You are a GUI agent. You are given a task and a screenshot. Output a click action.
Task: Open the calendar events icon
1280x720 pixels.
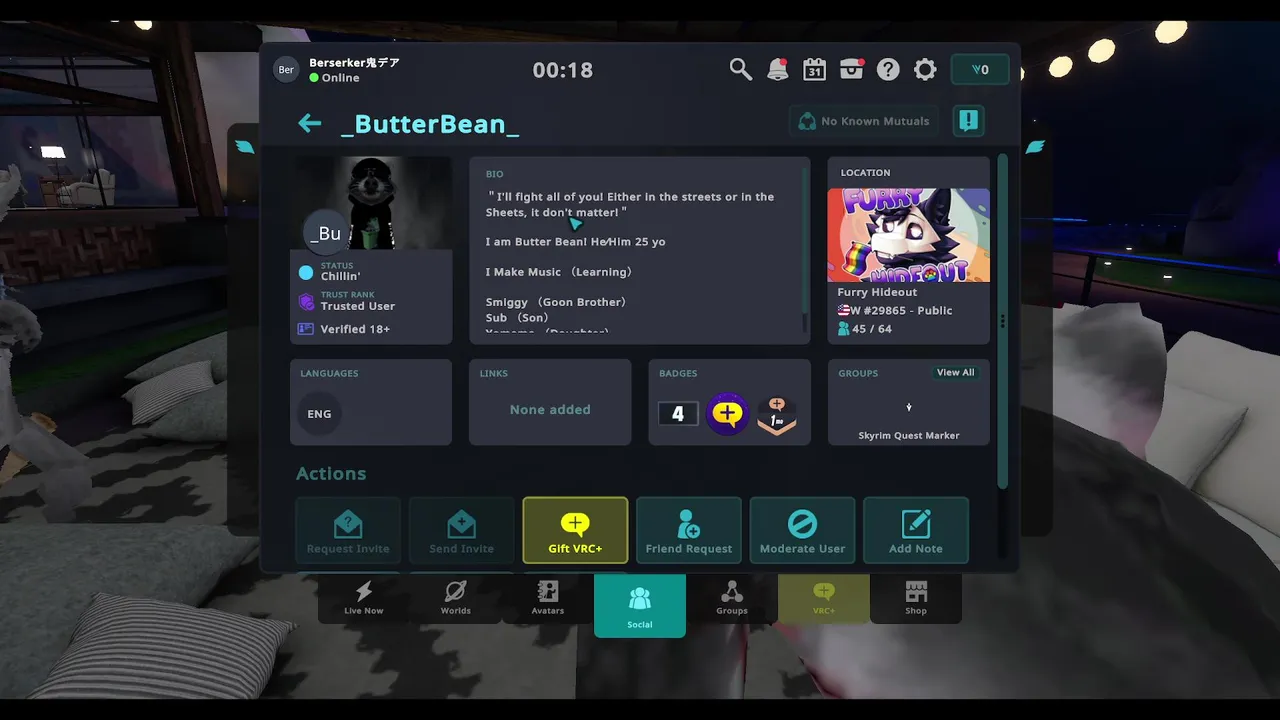click(814, 69)
